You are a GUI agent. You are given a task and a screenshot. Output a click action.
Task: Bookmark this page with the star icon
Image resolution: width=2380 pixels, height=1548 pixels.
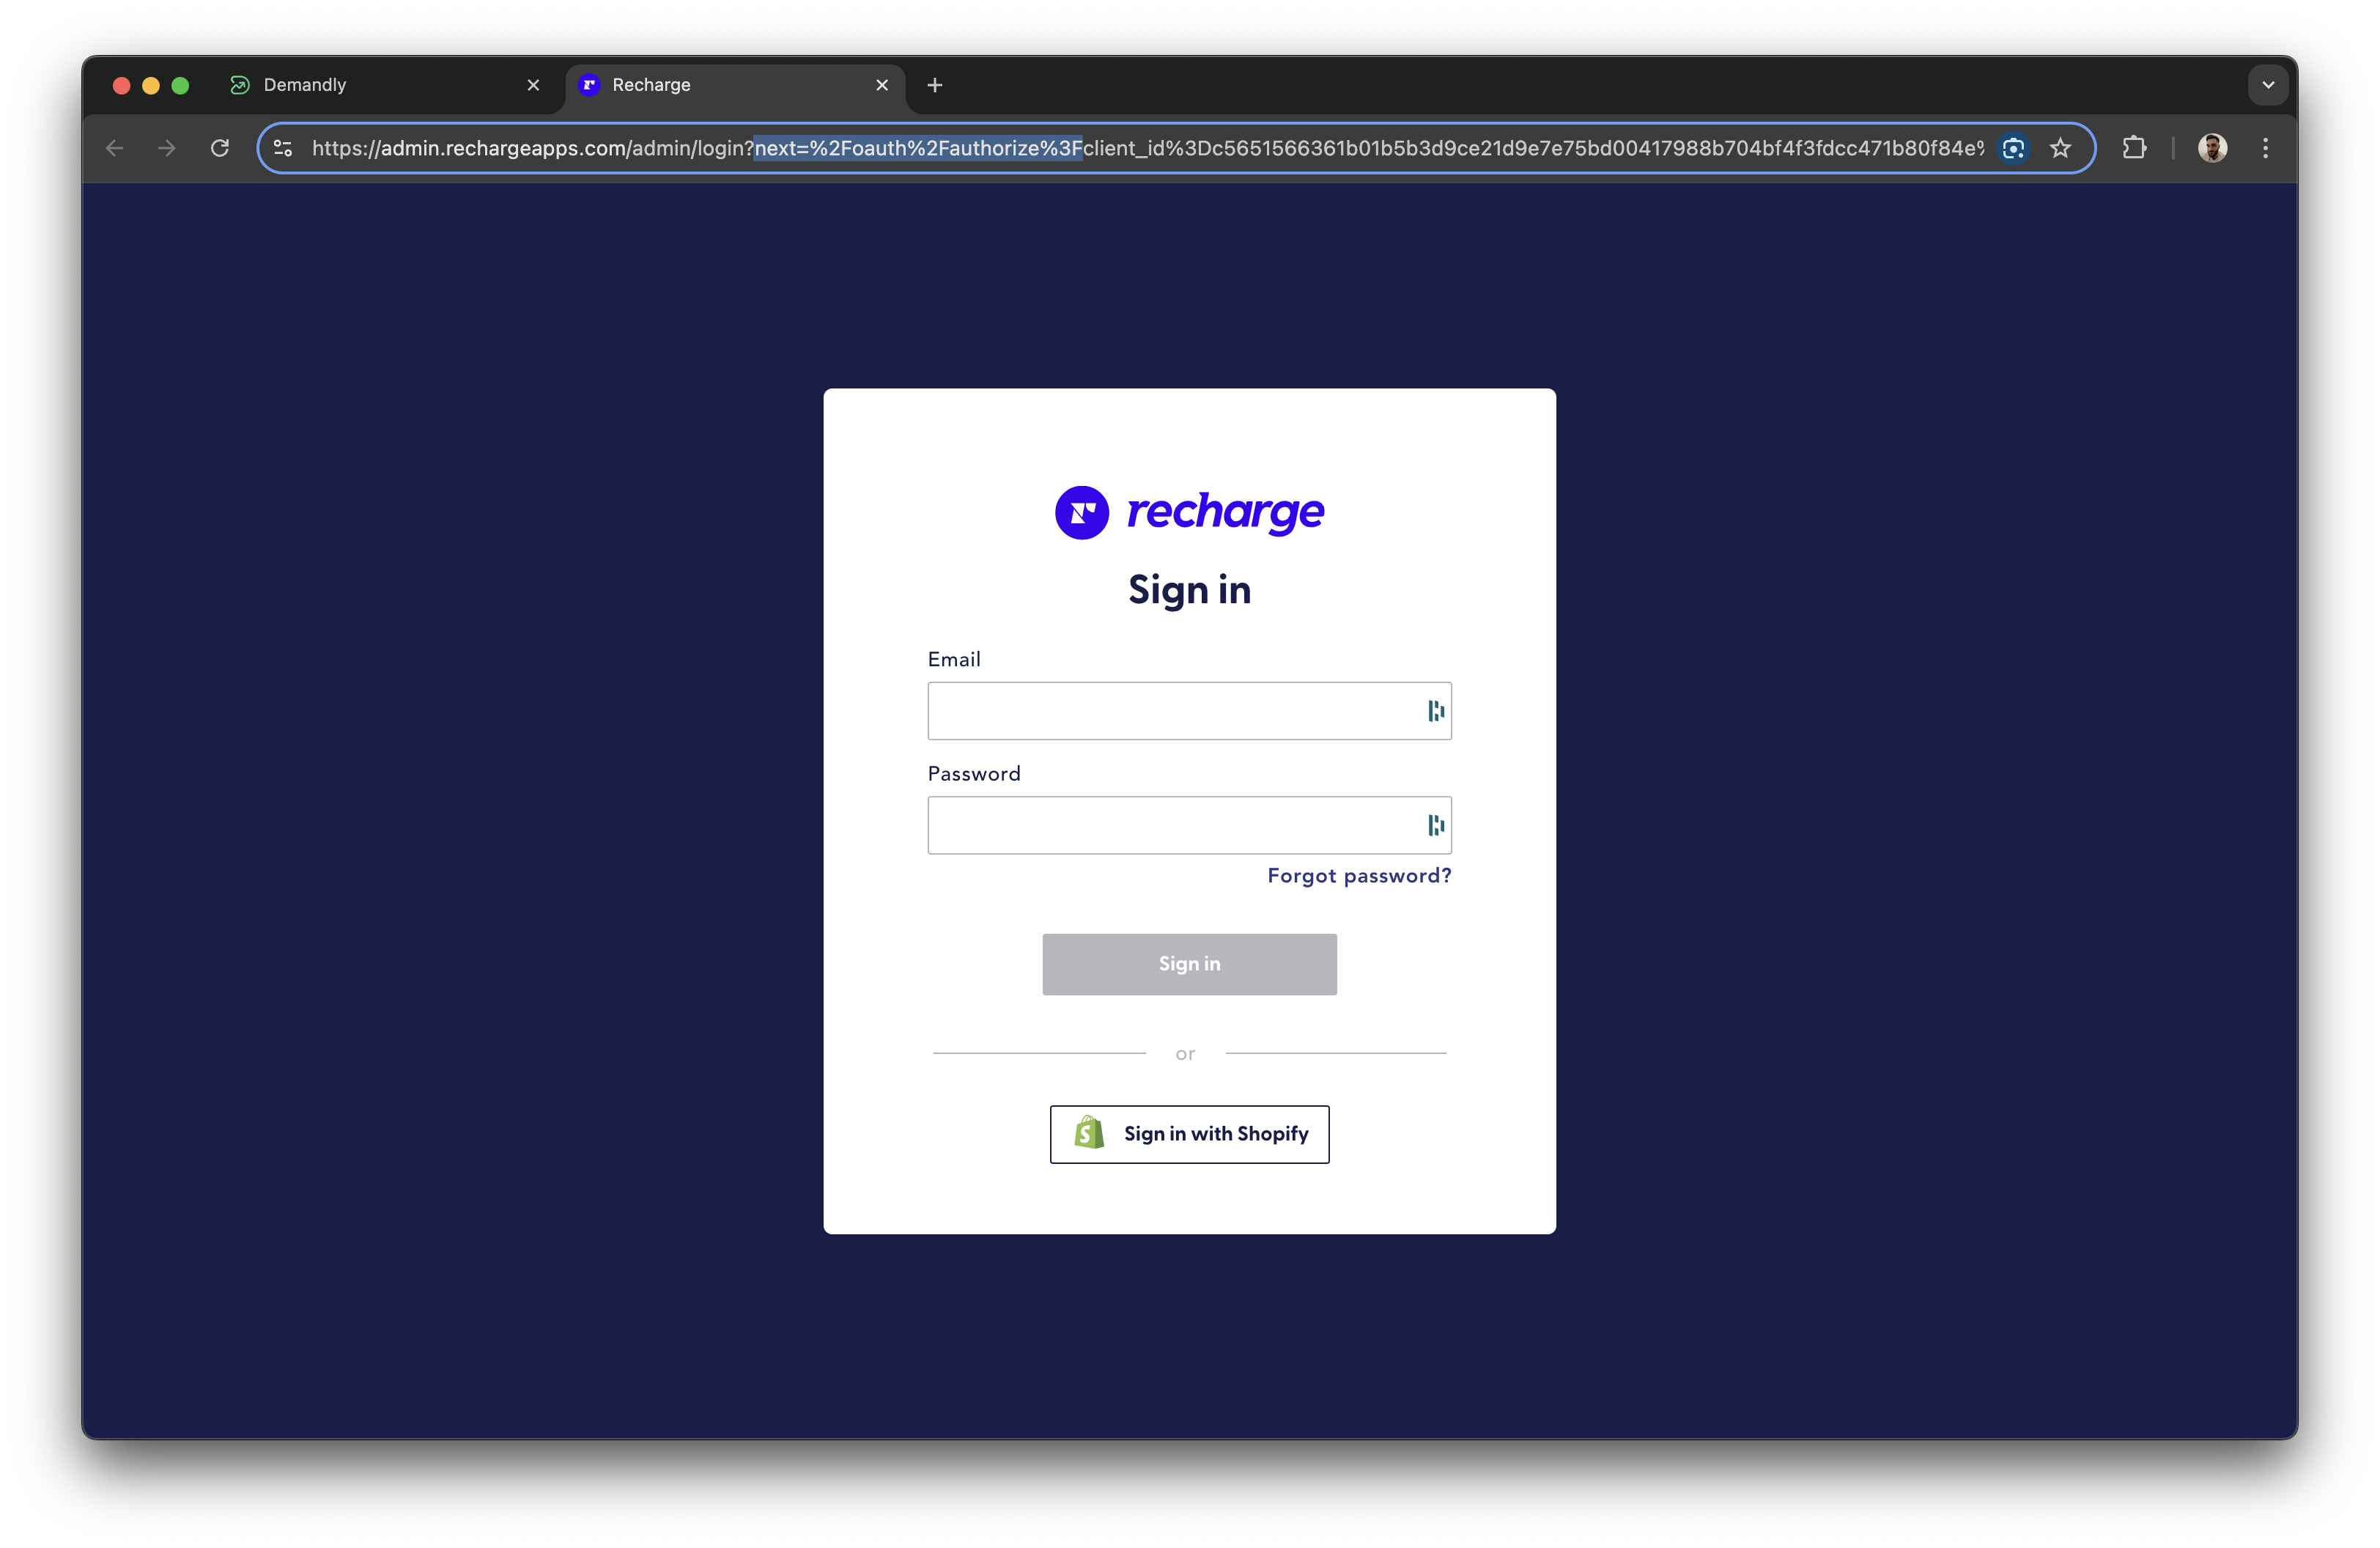(x=2061, y=148)
